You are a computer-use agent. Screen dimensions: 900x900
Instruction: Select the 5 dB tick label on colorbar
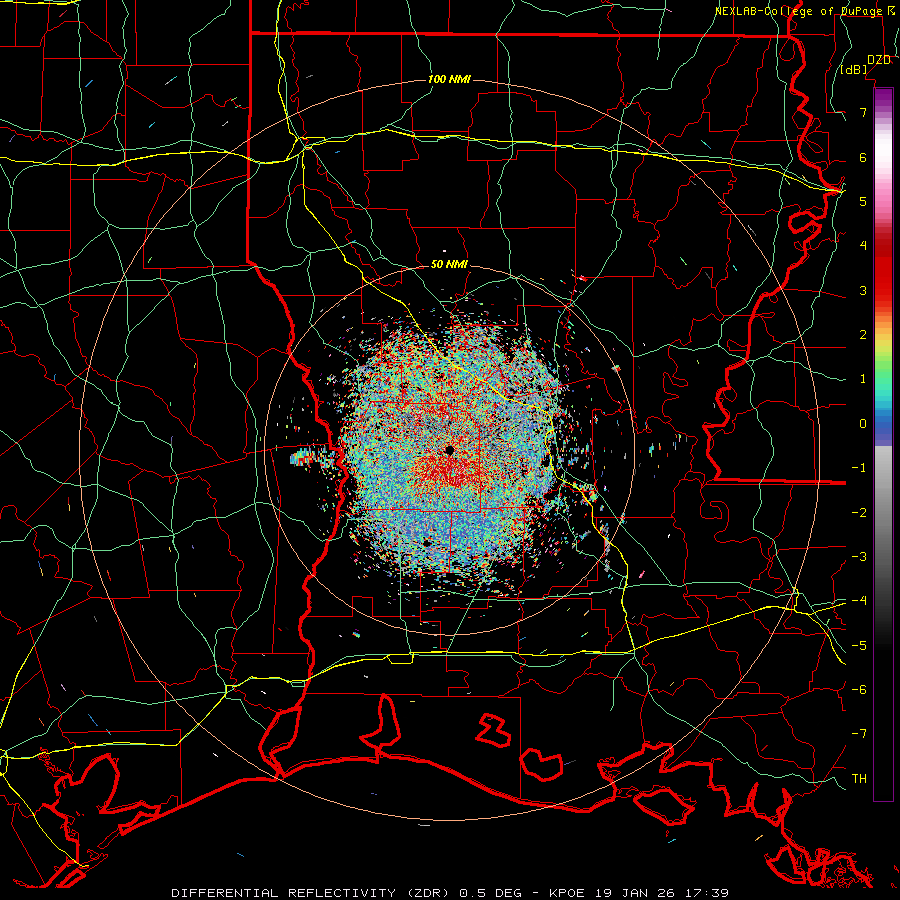tap(863, 201)
